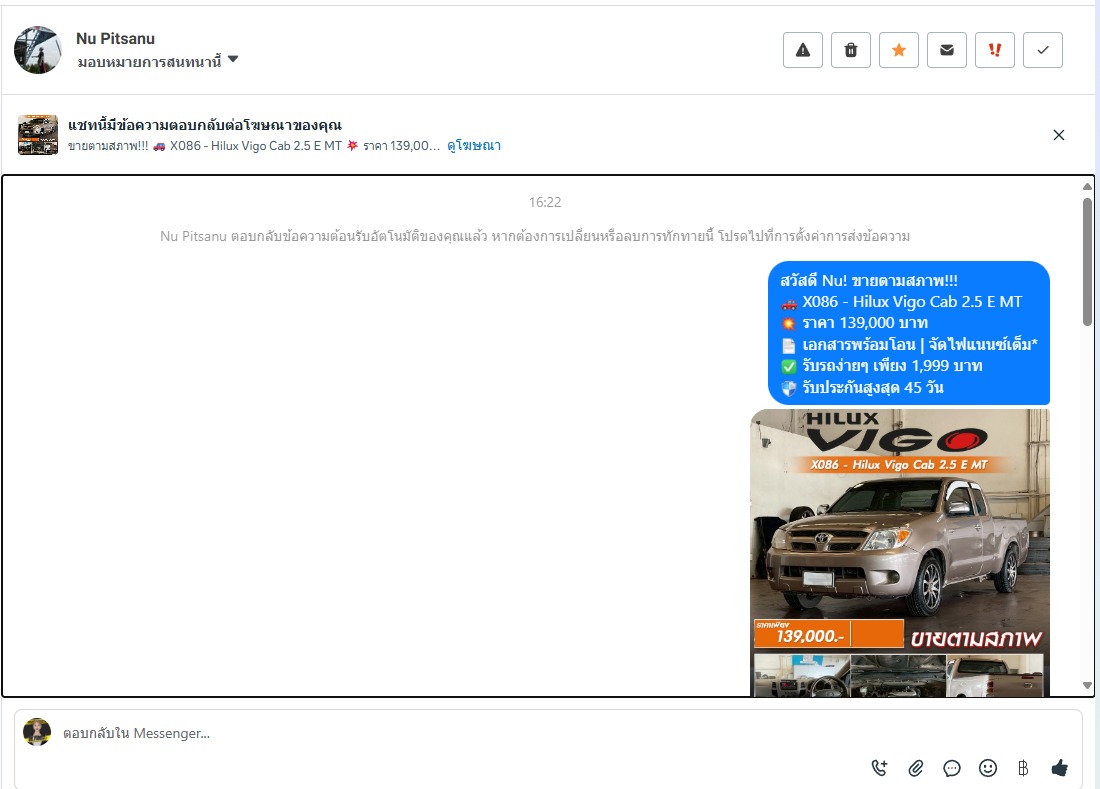Viewport: 1100px width, 789px height.
Task: Mark conversation as spam with warning icon
Action: click(x=803, y=50)
